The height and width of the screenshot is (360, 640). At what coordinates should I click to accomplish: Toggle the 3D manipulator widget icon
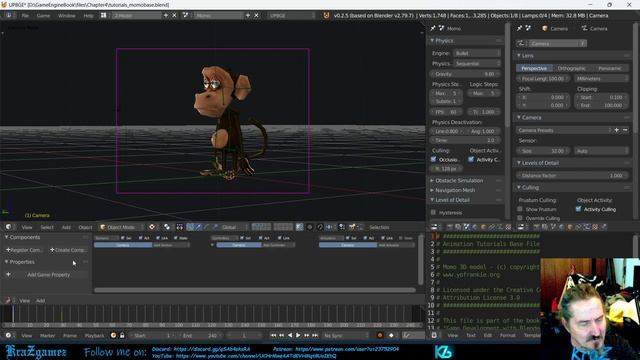191,227
